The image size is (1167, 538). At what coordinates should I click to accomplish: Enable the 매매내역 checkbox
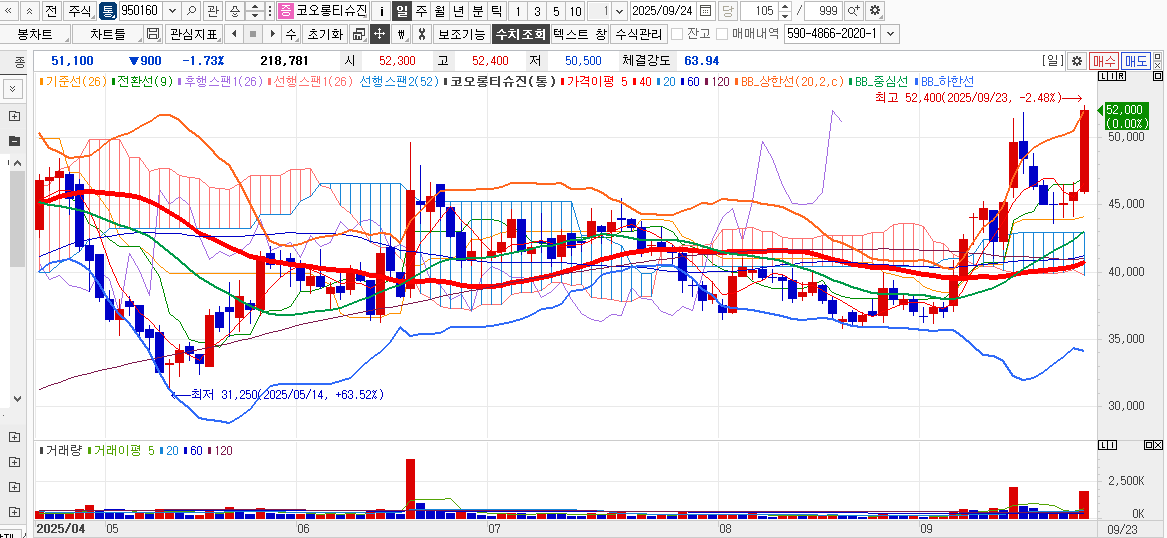pyautogui.click(x=723, y=34)
